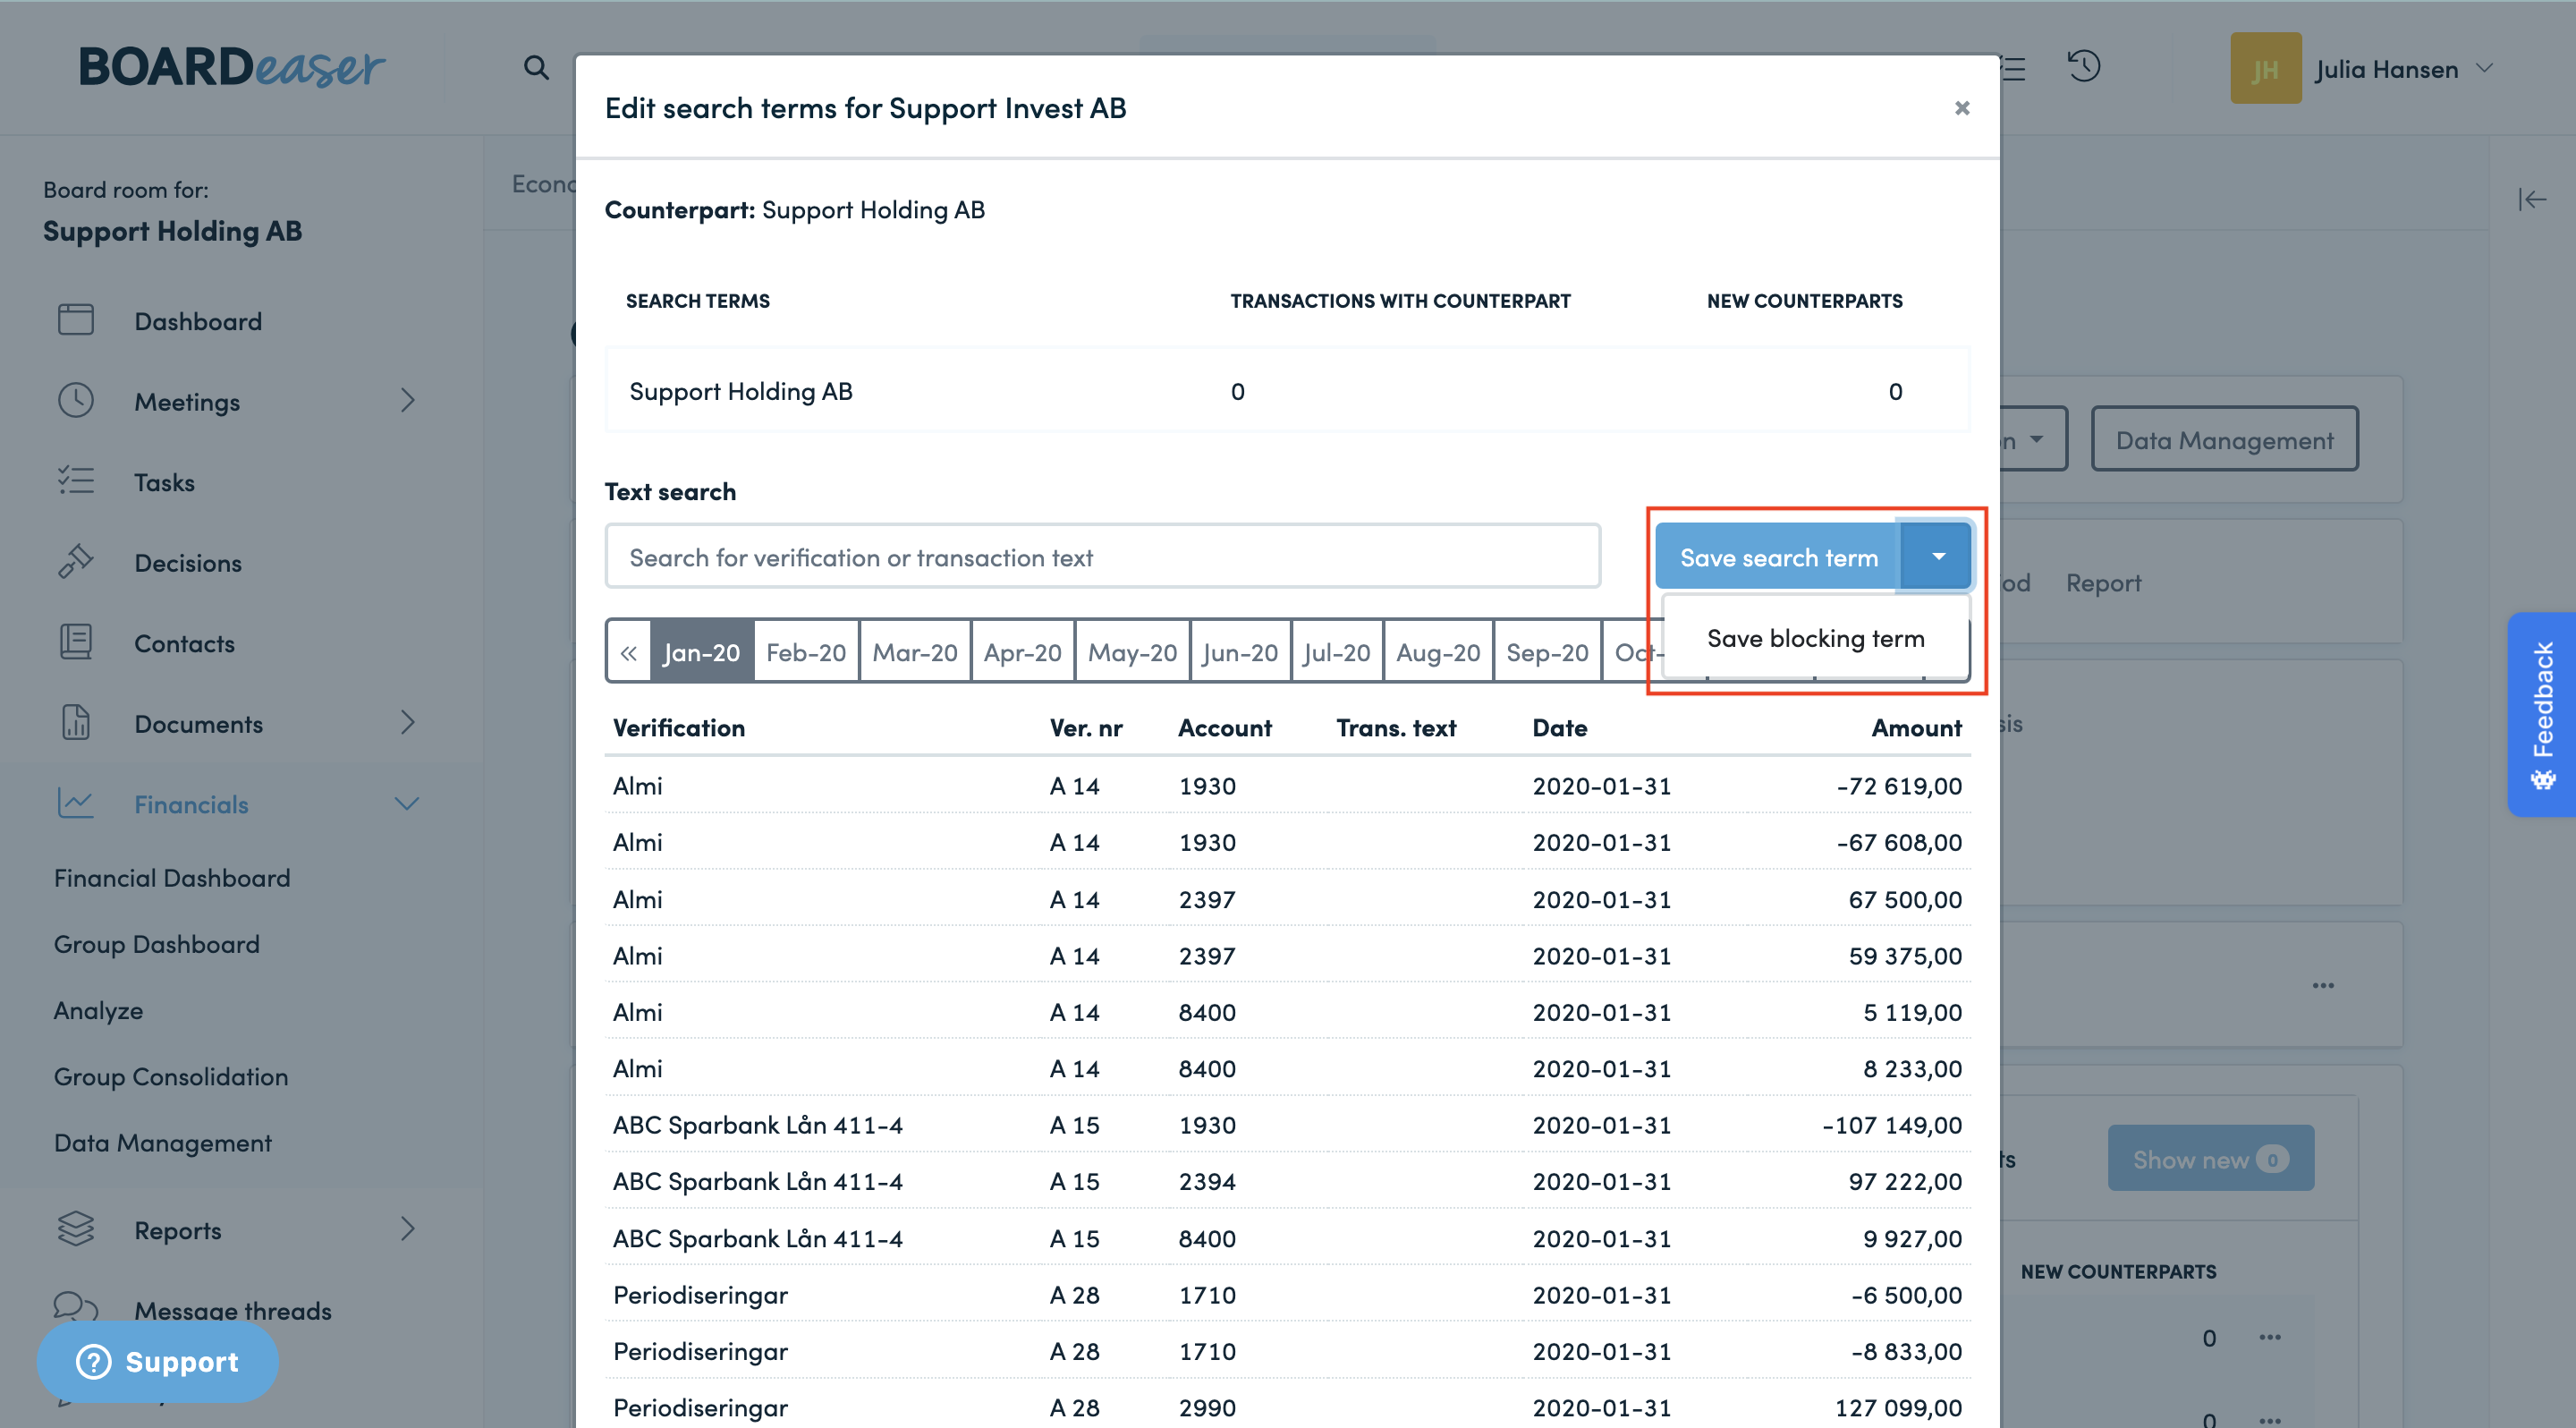This screenshot has height=1428, width=2576.
Task: Open three-dots menu in background card
Action: point(2323,985)
